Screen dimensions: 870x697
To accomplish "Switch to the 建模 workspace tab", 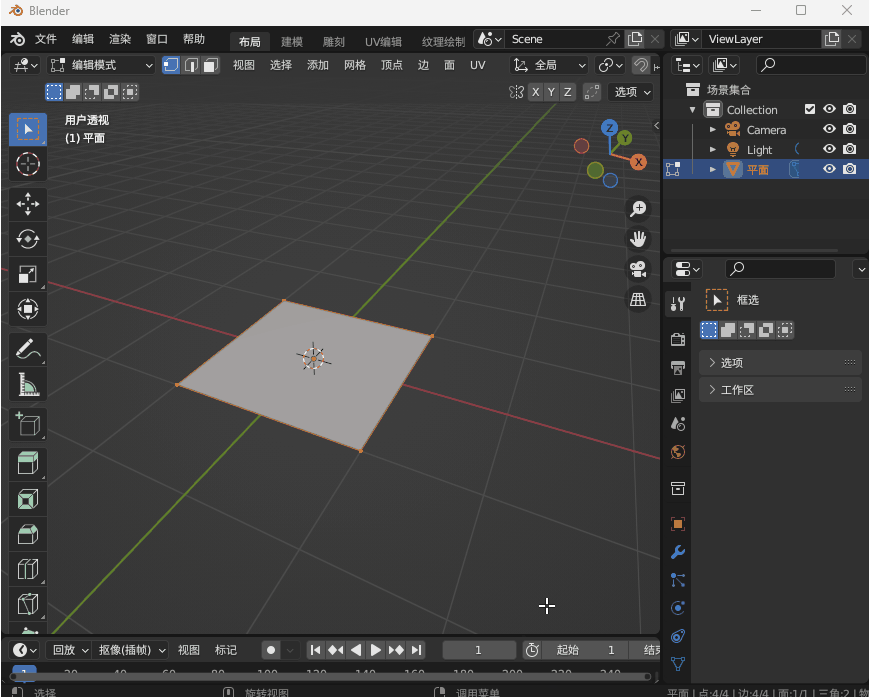I will [x=292, y=42].
